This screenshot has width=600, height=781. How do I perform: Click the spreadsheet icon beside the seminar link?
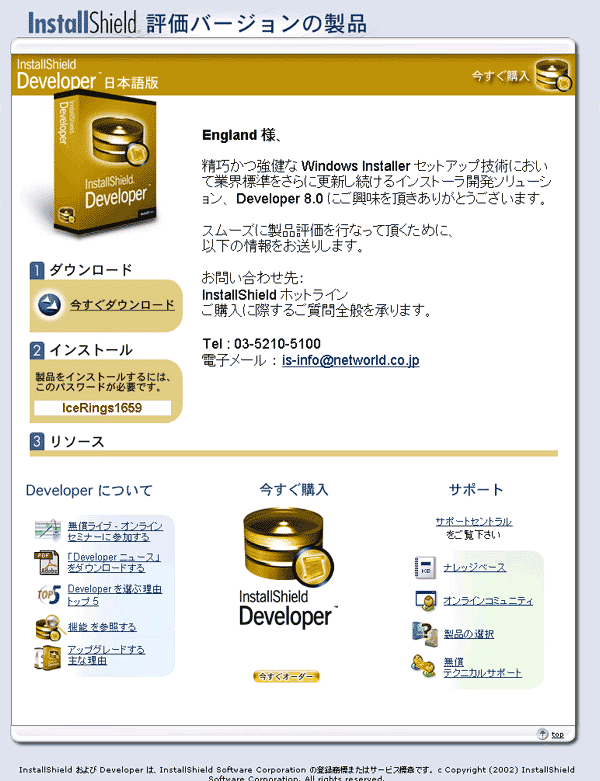pos(47,530)
